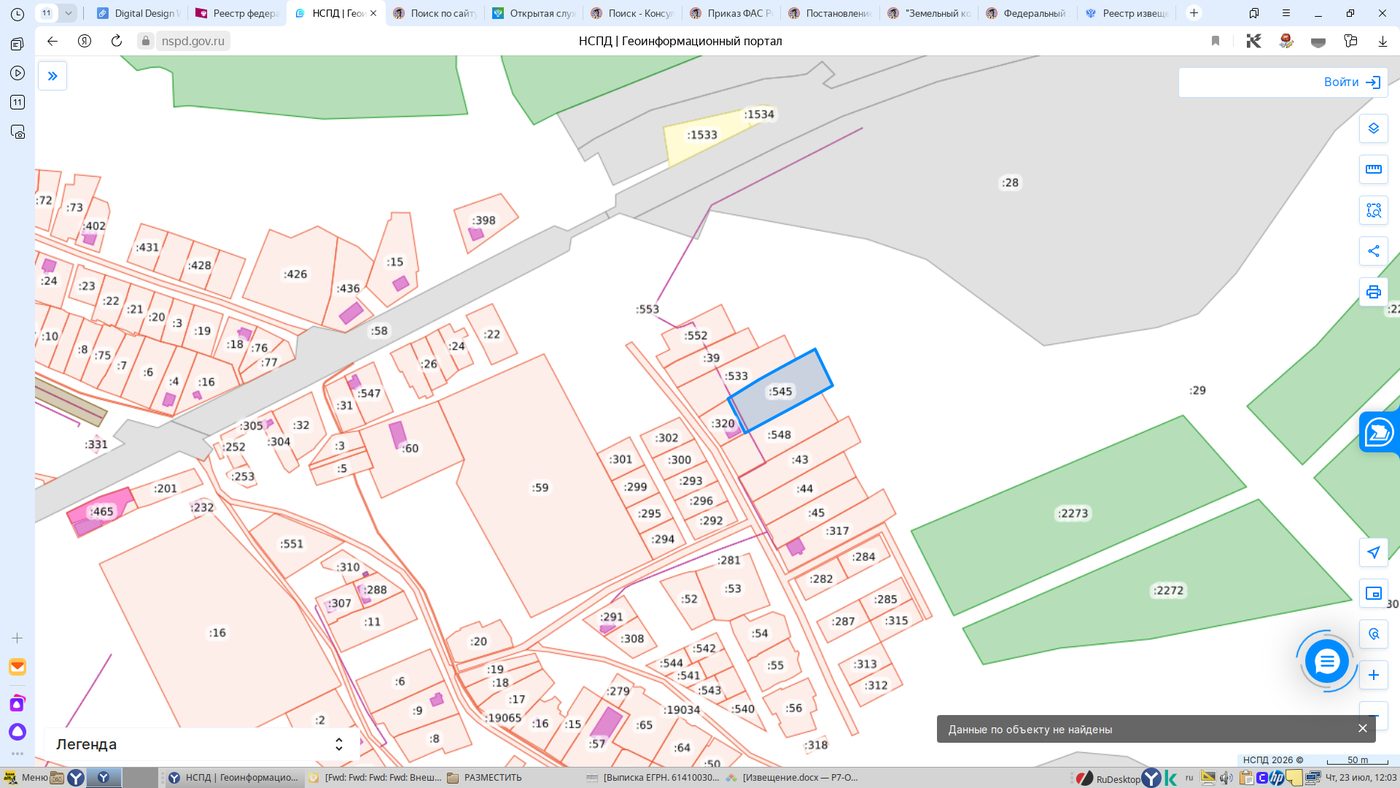Open the round blue chat assistant button
Screen dimensions: 1400x788
click(x=1327, y=661)
